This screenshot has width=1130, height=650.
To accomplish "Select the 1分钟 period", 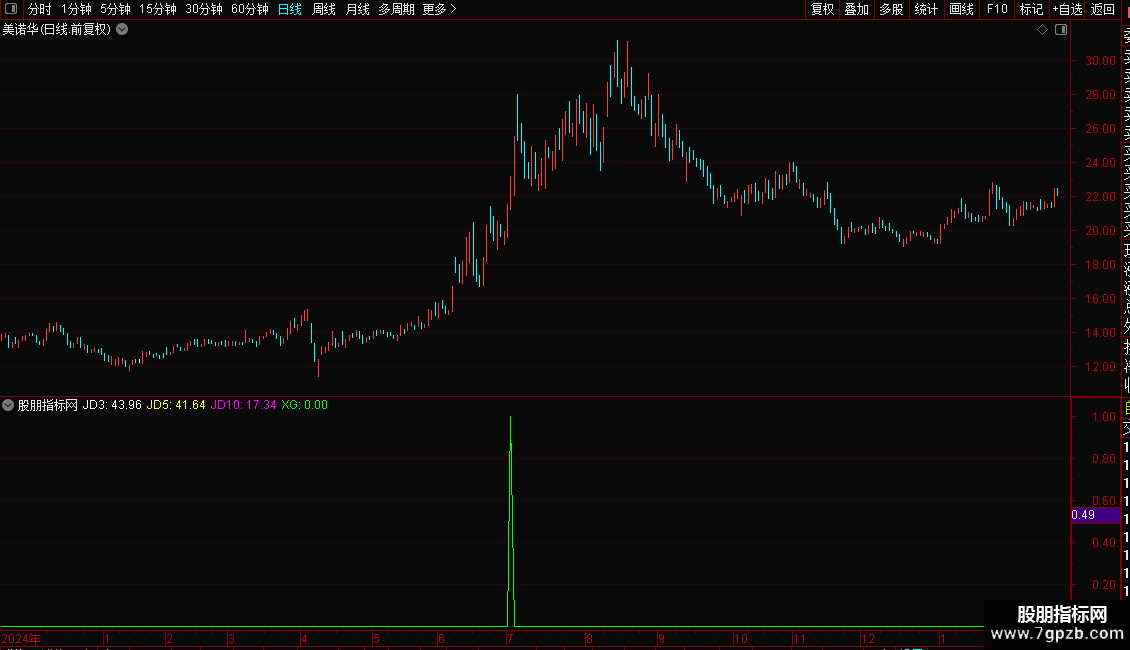I will click(x=76, y=9).
